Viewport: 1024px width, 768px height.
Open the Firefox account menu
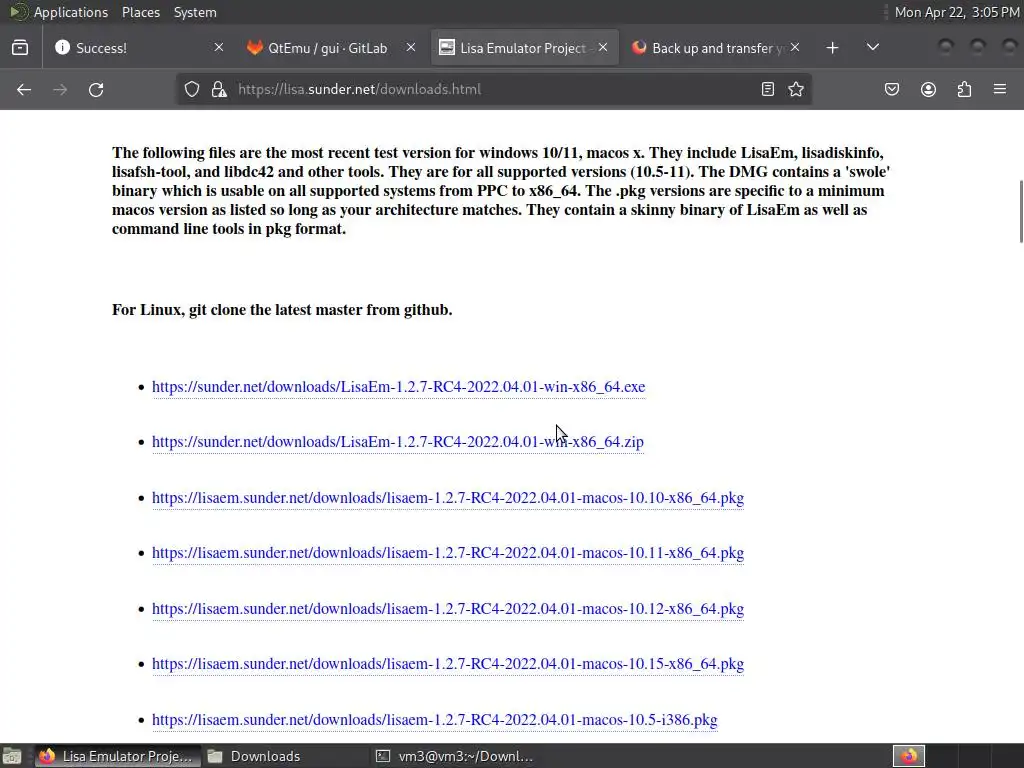[928, 89]
